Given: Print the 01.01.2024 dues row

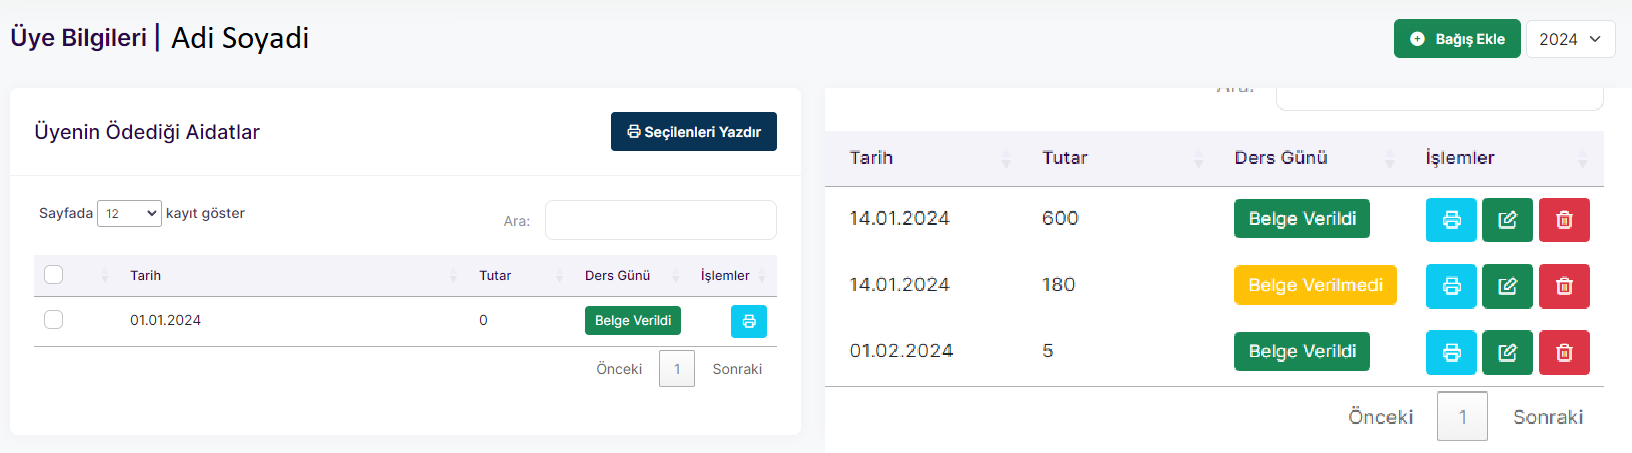Looking at the screenshot, I should coord(749,321).
